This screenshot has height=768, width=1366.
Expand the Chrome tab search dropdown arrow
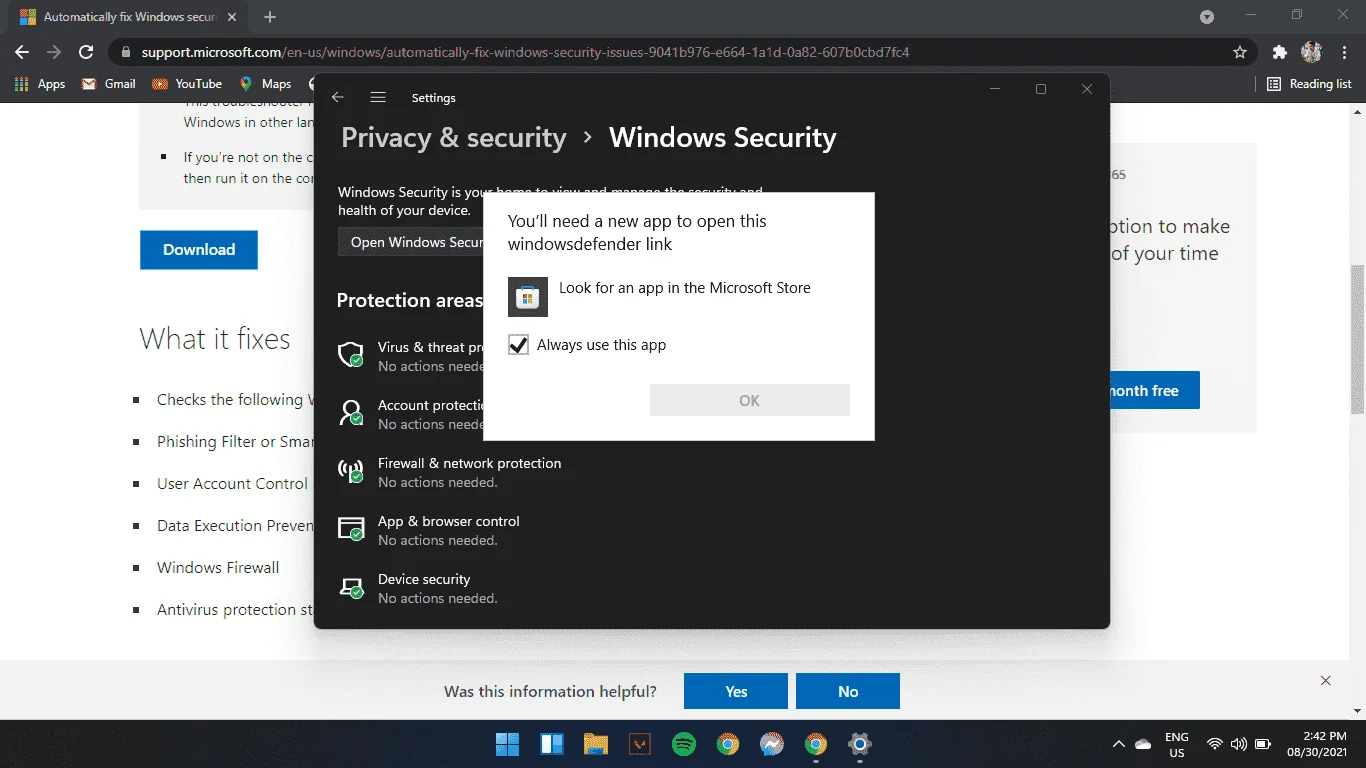tap(1207, 17)
